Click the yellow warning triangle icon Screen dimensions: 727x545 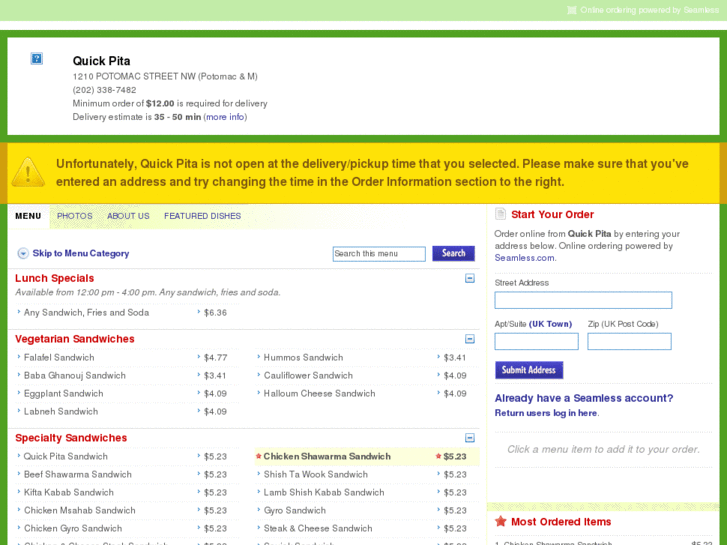[x=28, y=172]
